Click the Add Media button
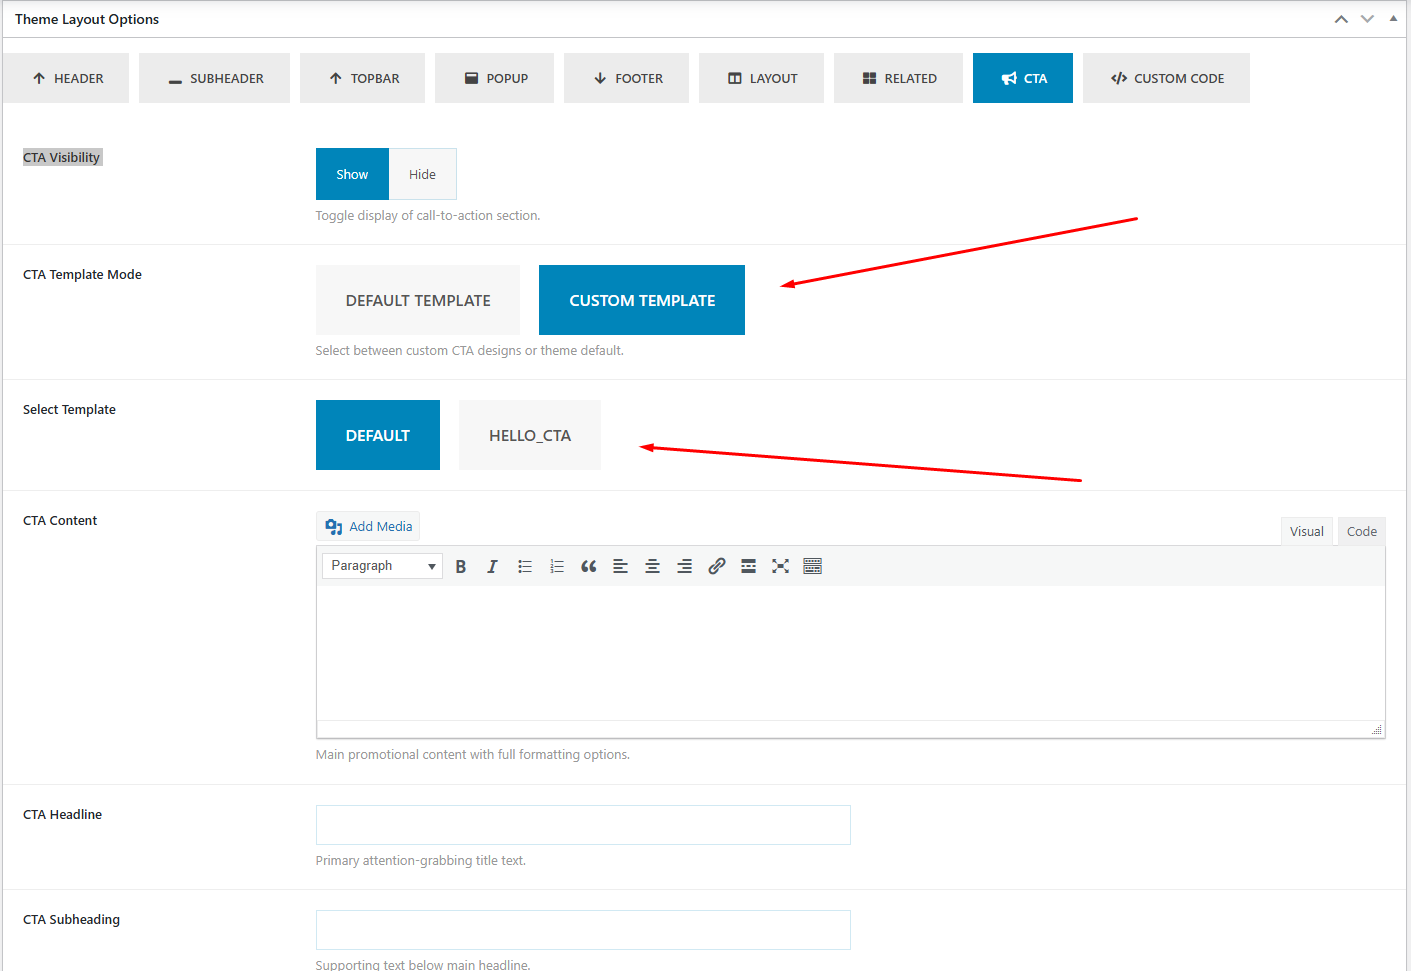Image resolution: width=1411 pixels, height=971 pixels. pyautogui.click(x=368, y=526)
